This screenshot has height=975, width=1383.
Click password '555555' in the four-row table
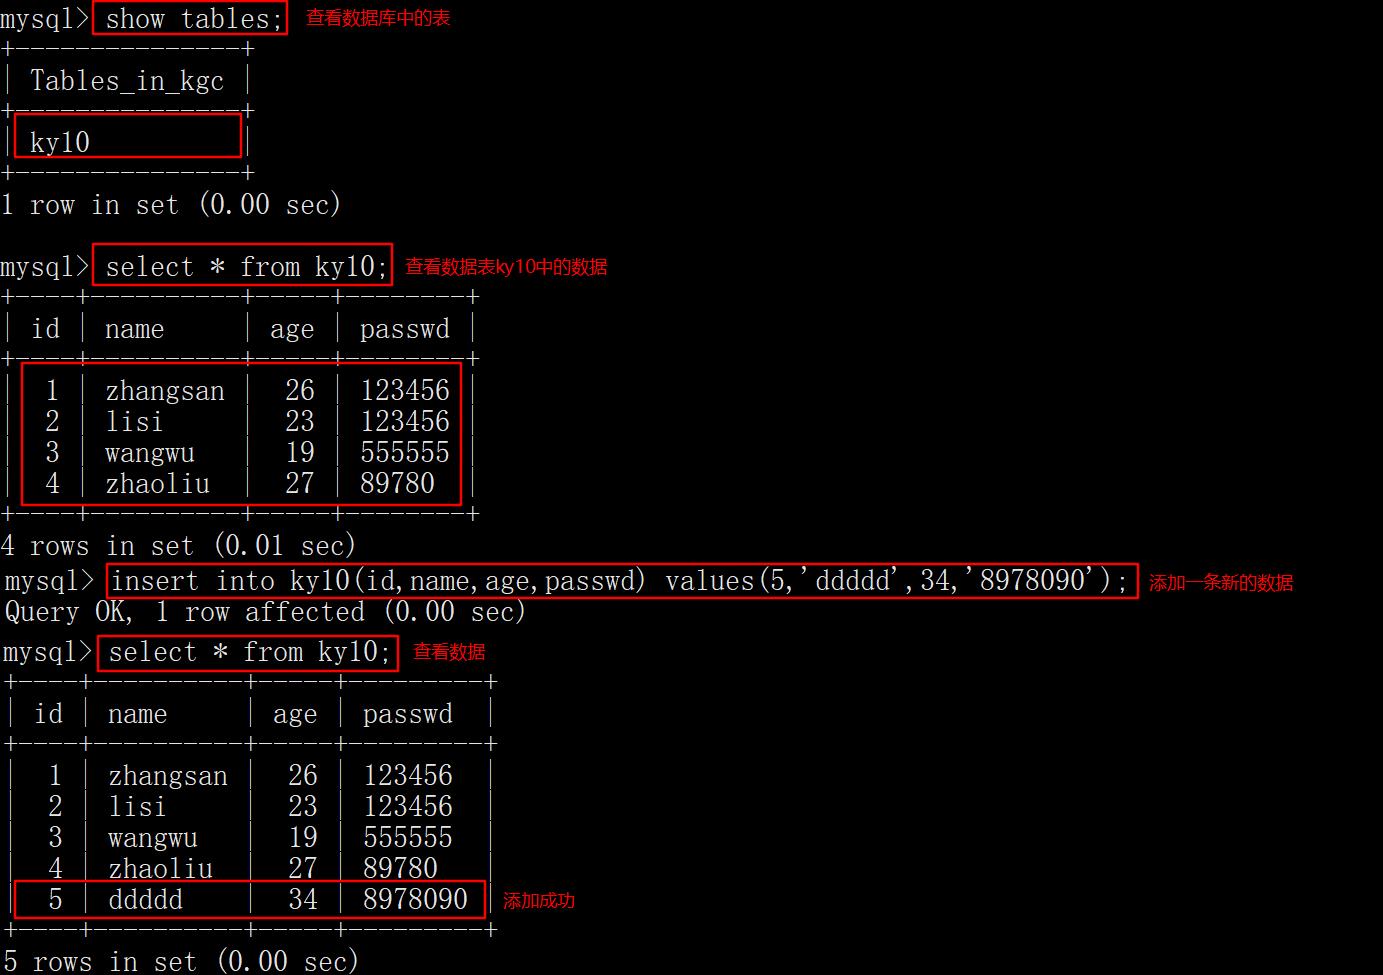click(405, 452)
